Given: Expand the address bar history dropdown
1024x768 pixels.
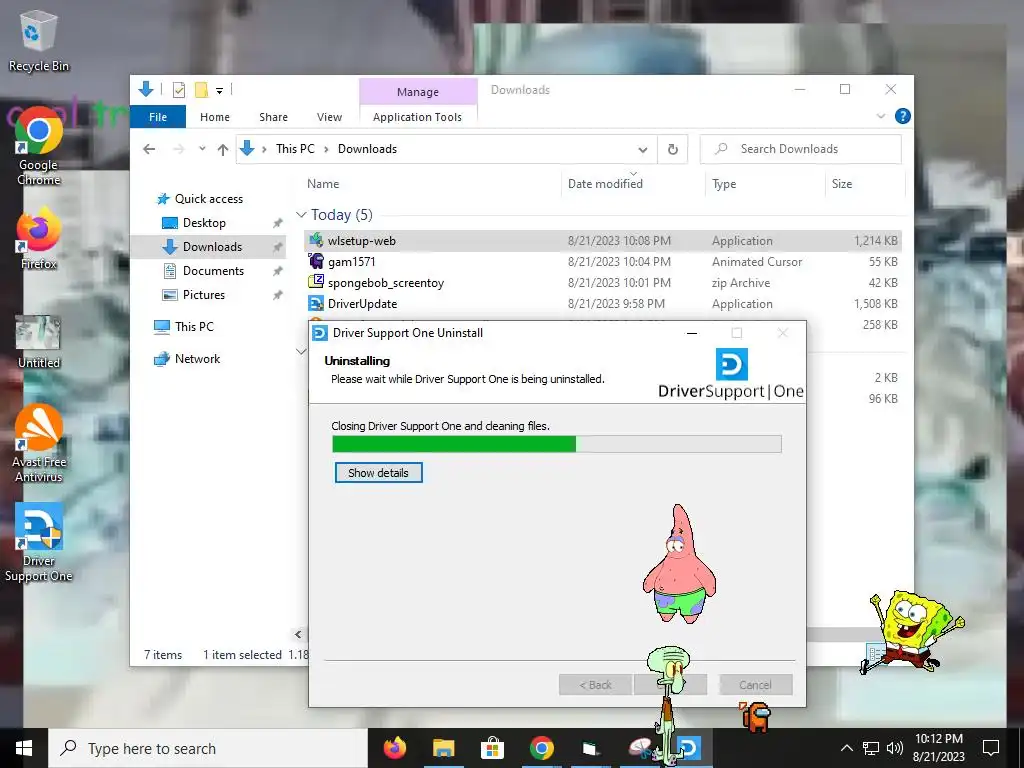Looking at the screenshot, I should point(643,150).
